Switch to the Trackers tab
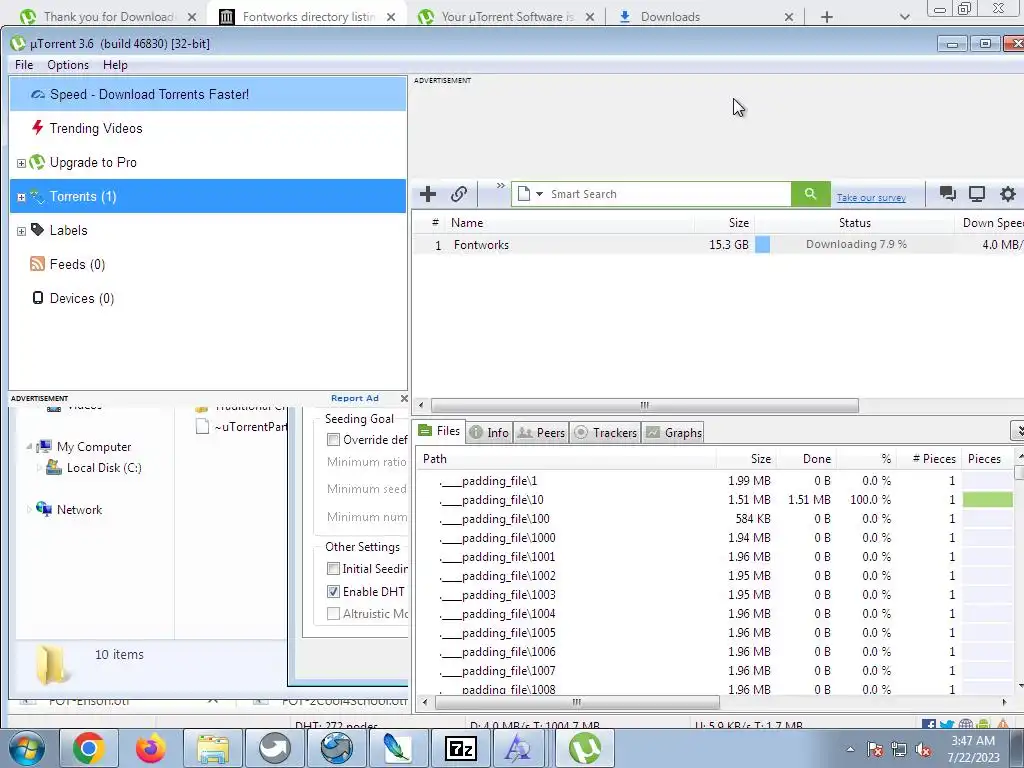 pos(606,432)
